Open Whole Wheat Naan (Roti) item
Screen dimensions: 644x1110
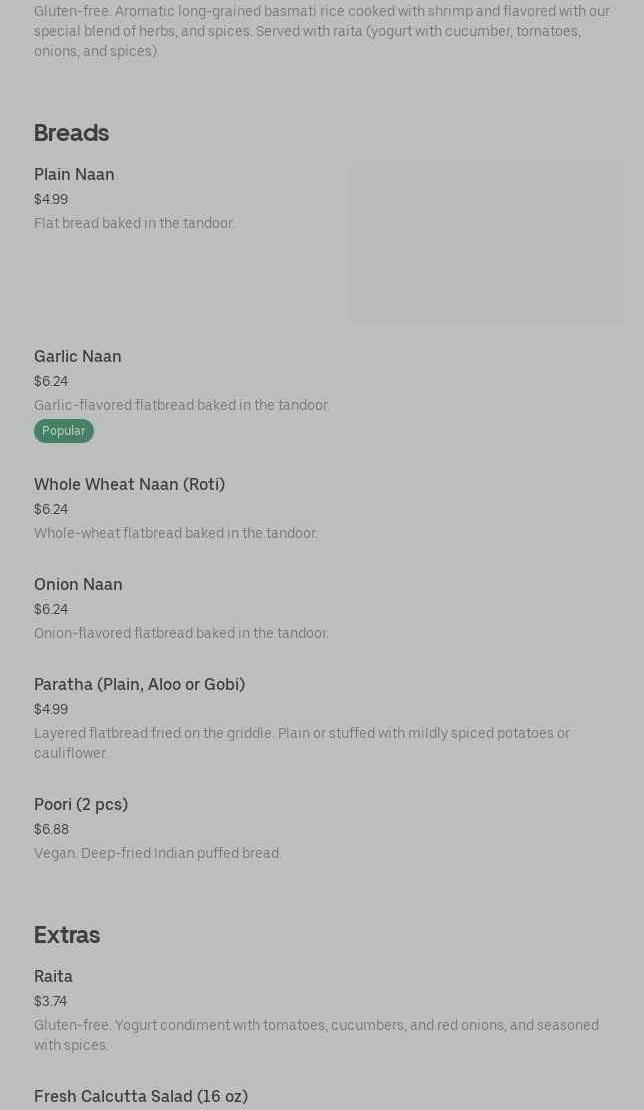(129, 485)
